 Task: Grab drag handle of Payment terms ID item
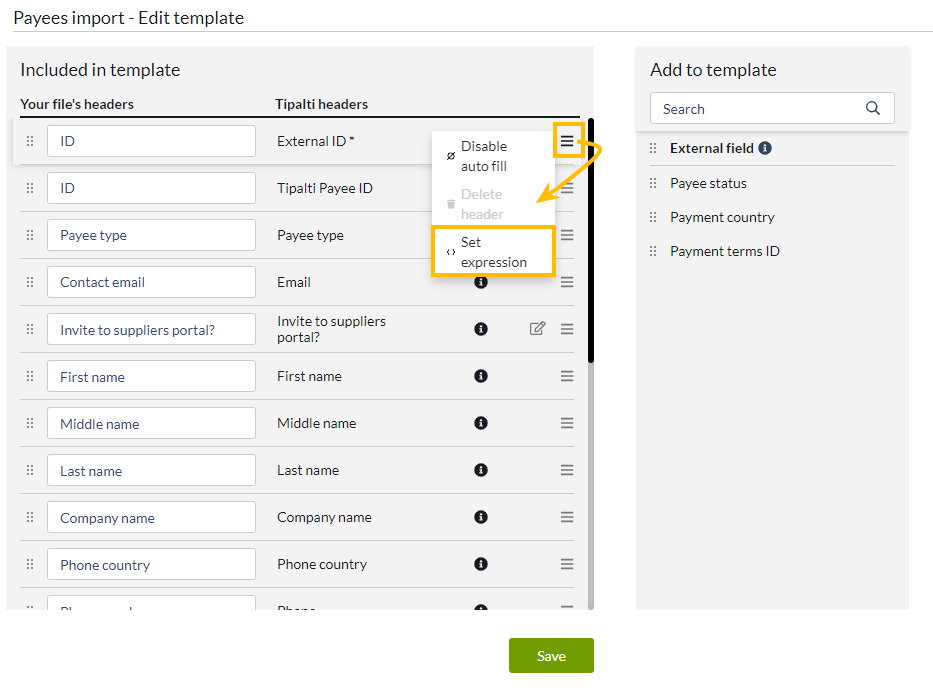point(653,251)
